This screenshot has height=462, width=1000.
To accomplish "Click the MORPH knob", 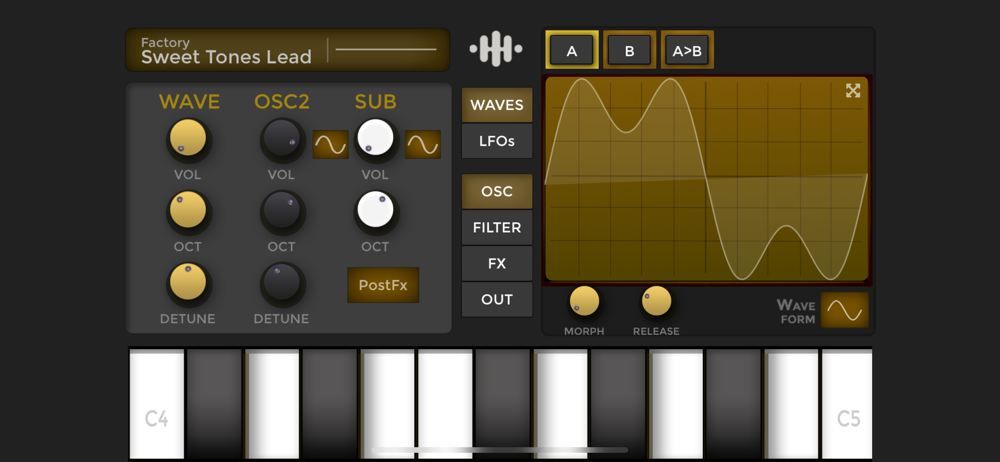I will 584,301.
